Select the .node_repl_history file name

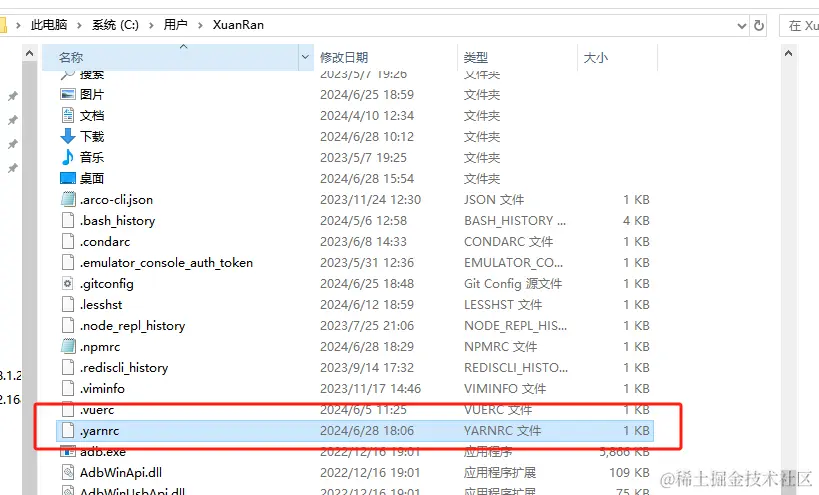point(132,326)
